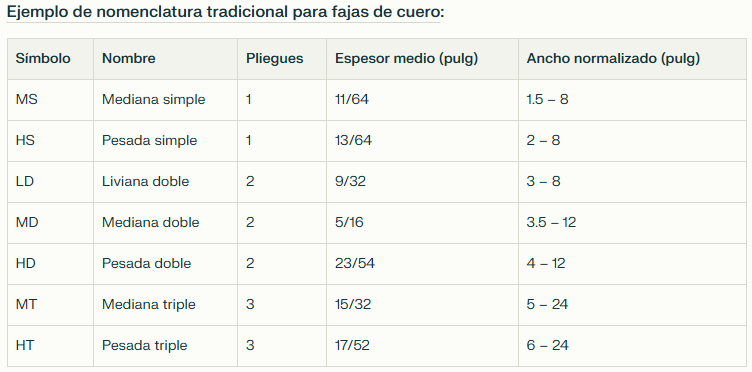This screenshot has width=752, height=372.
Task: Click the Pesada triple cell
Action: 165,346
